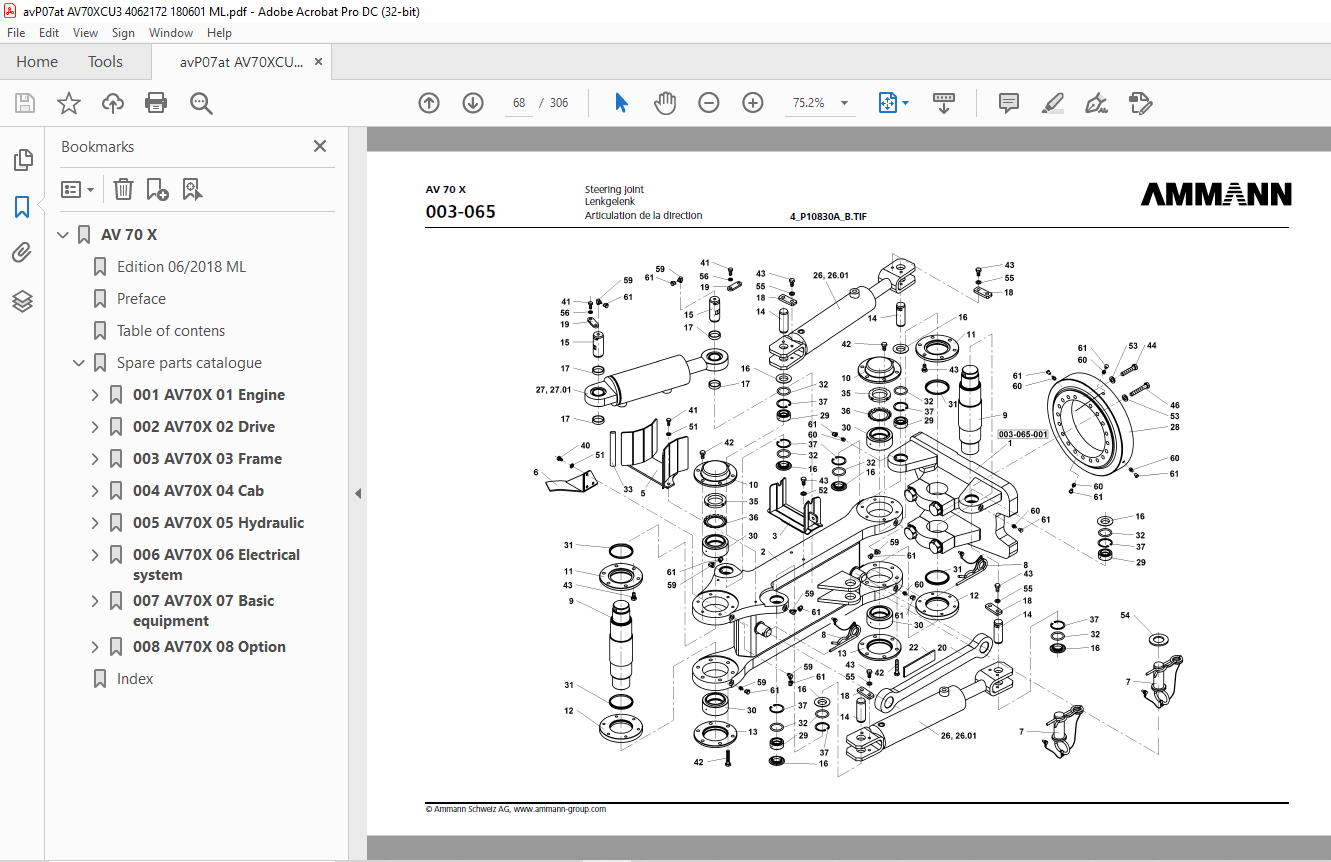The height and width of the screenshot is (862, 1331).
Task: Click the stamp tool icon in toolbar
Action: 1140,103
